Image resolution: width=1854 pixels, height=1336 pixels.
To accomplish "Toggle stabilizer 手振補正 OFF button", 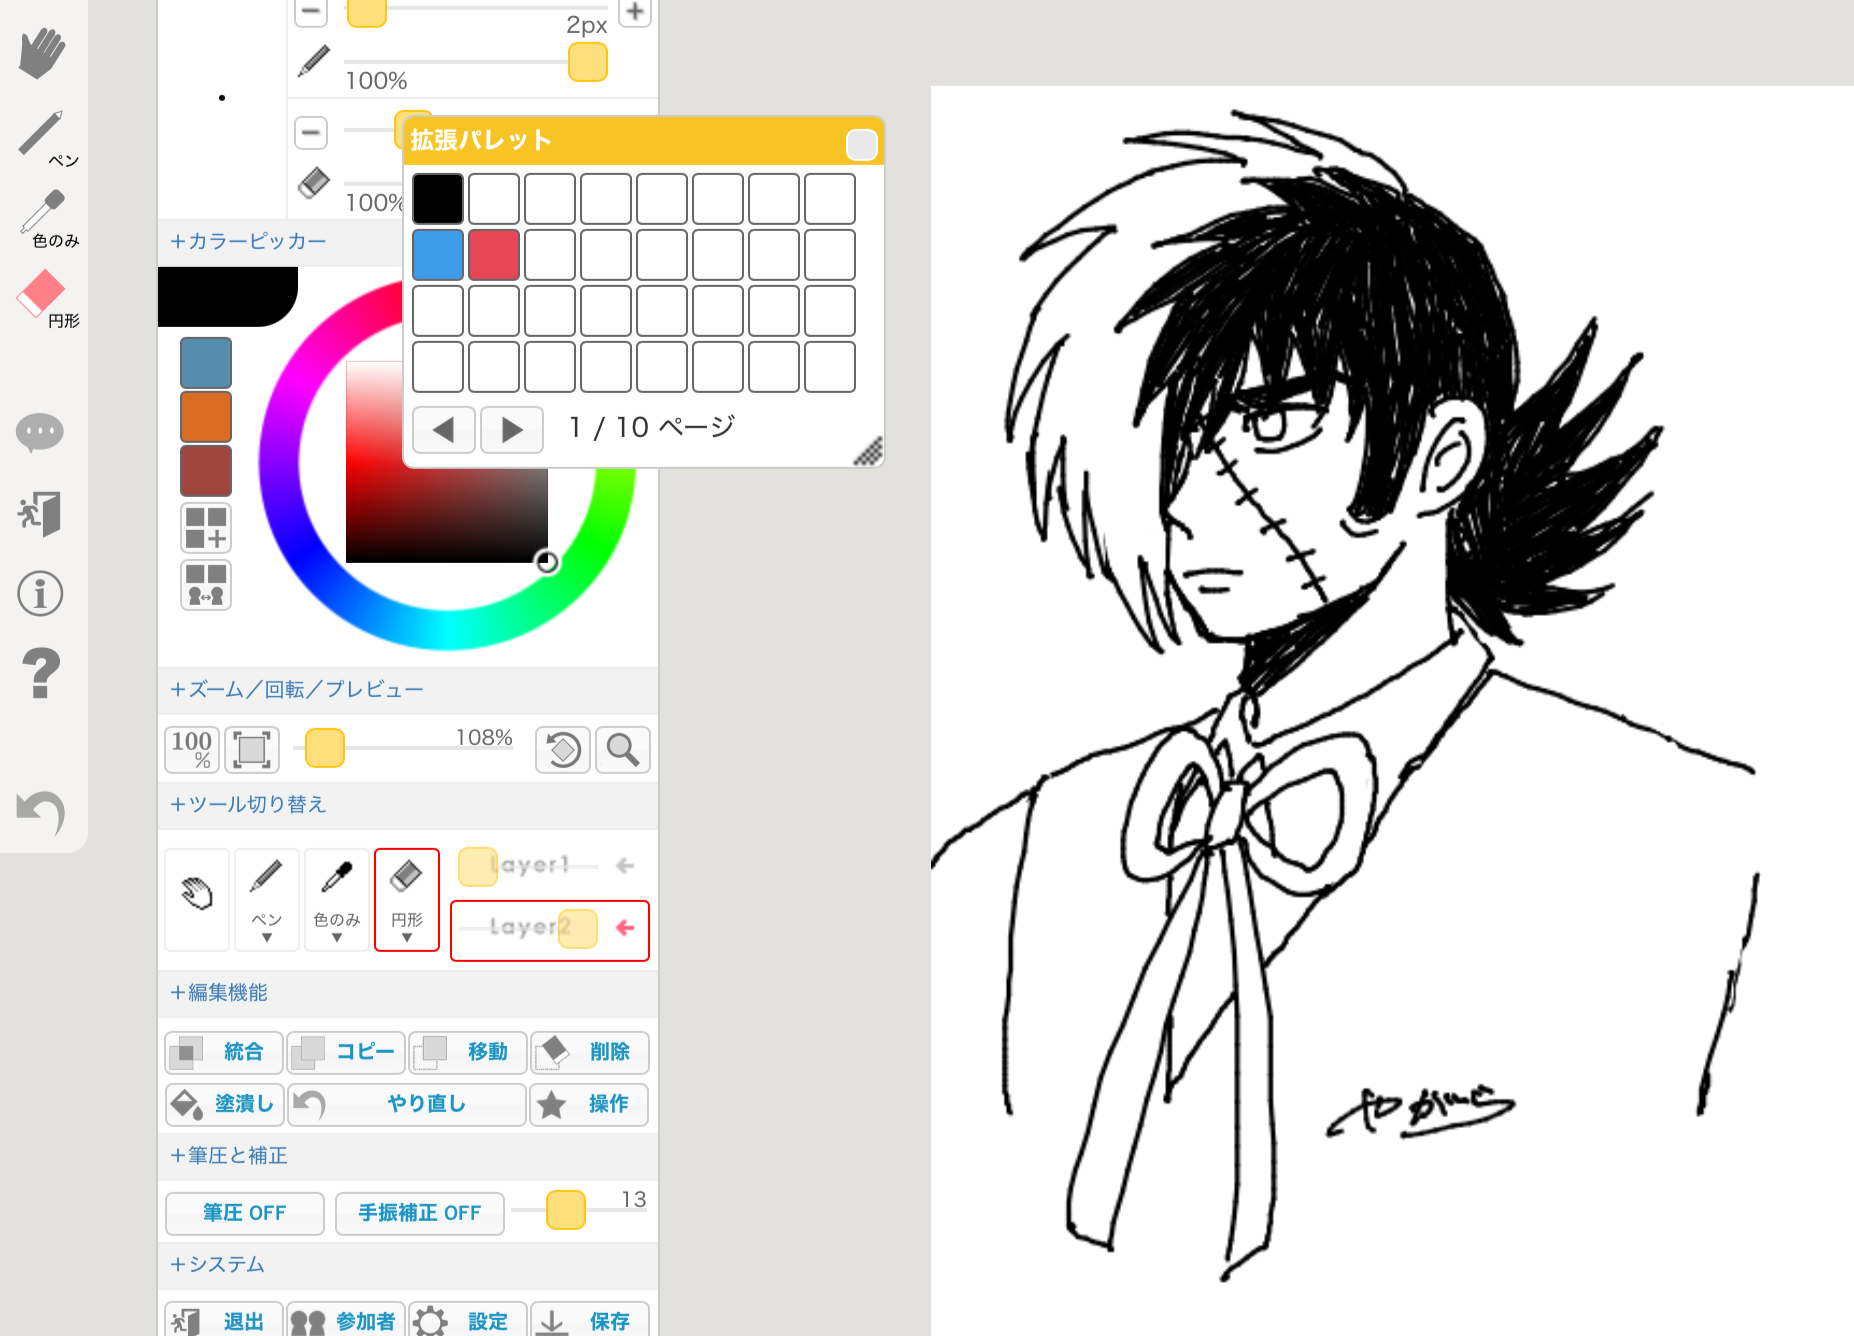I will 420,1213.
